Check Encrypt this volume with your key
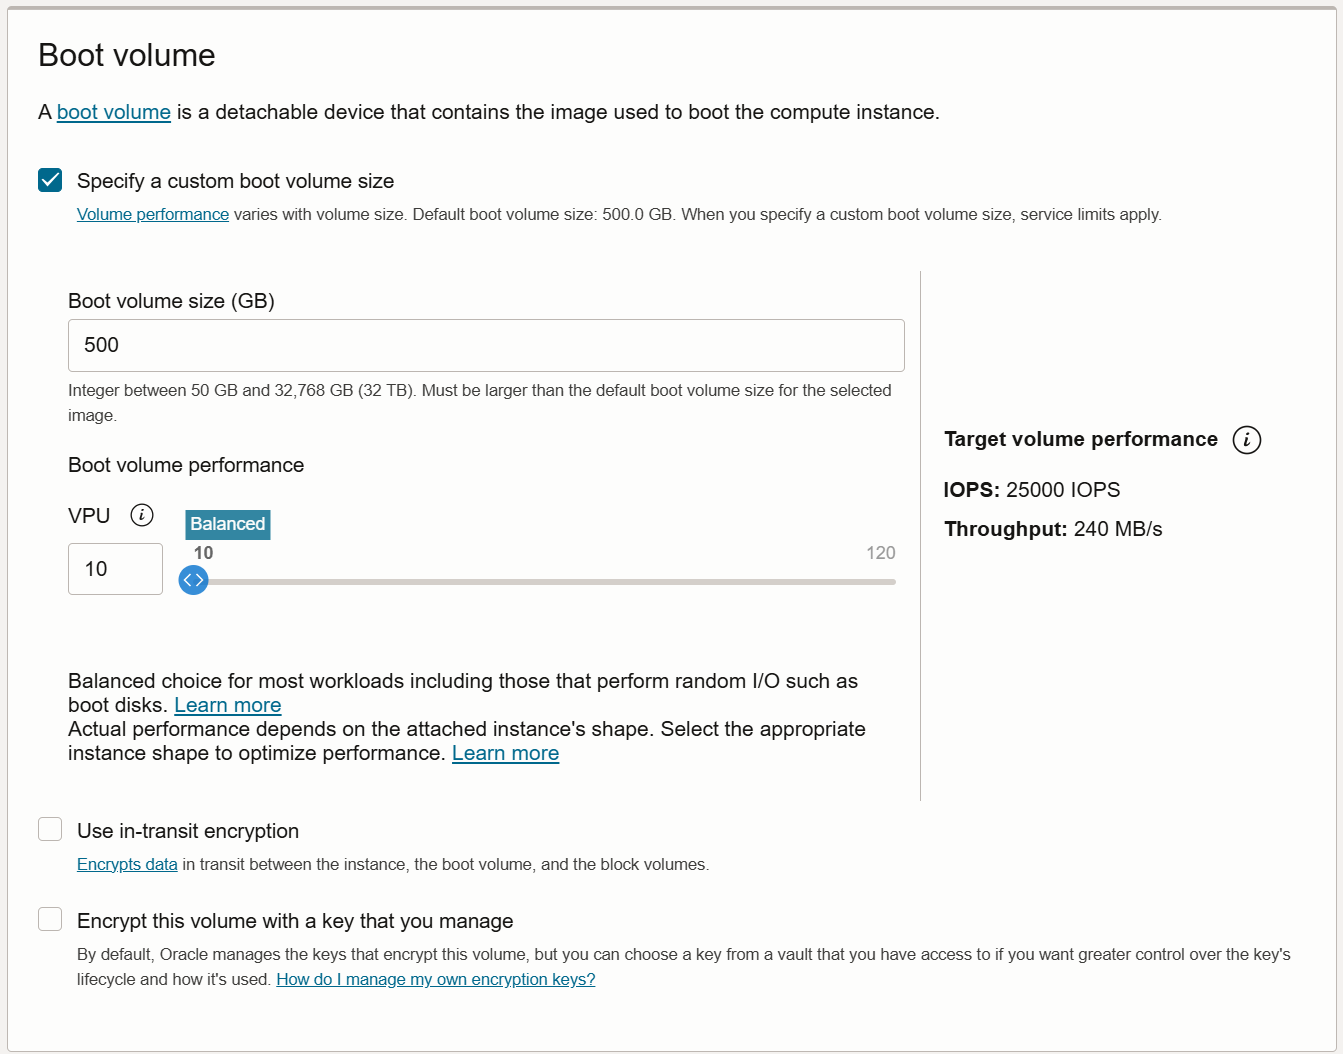1343x1054 pixels. pyautogui.click(x=50, y=919)
